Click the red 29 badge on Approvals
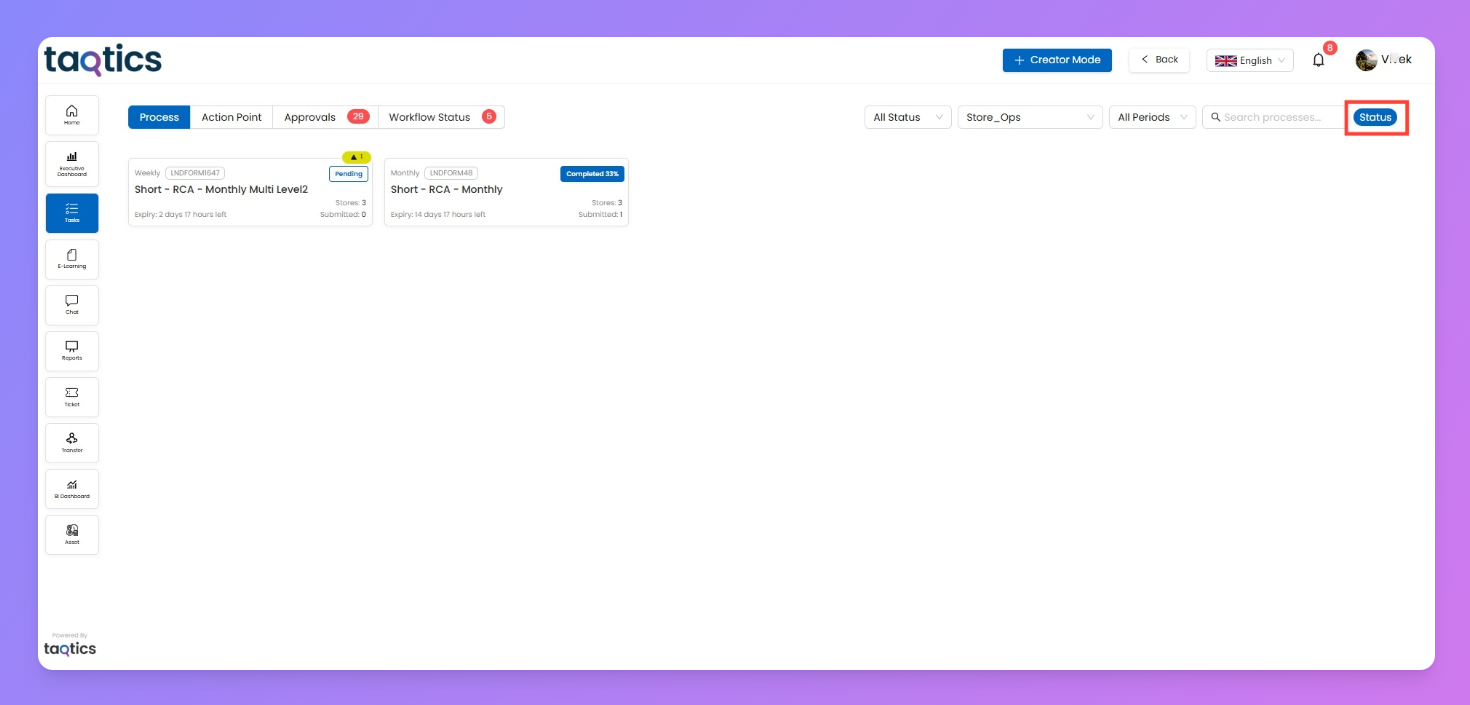Screen dimensions: 1470x705 [x=358, y=117]
